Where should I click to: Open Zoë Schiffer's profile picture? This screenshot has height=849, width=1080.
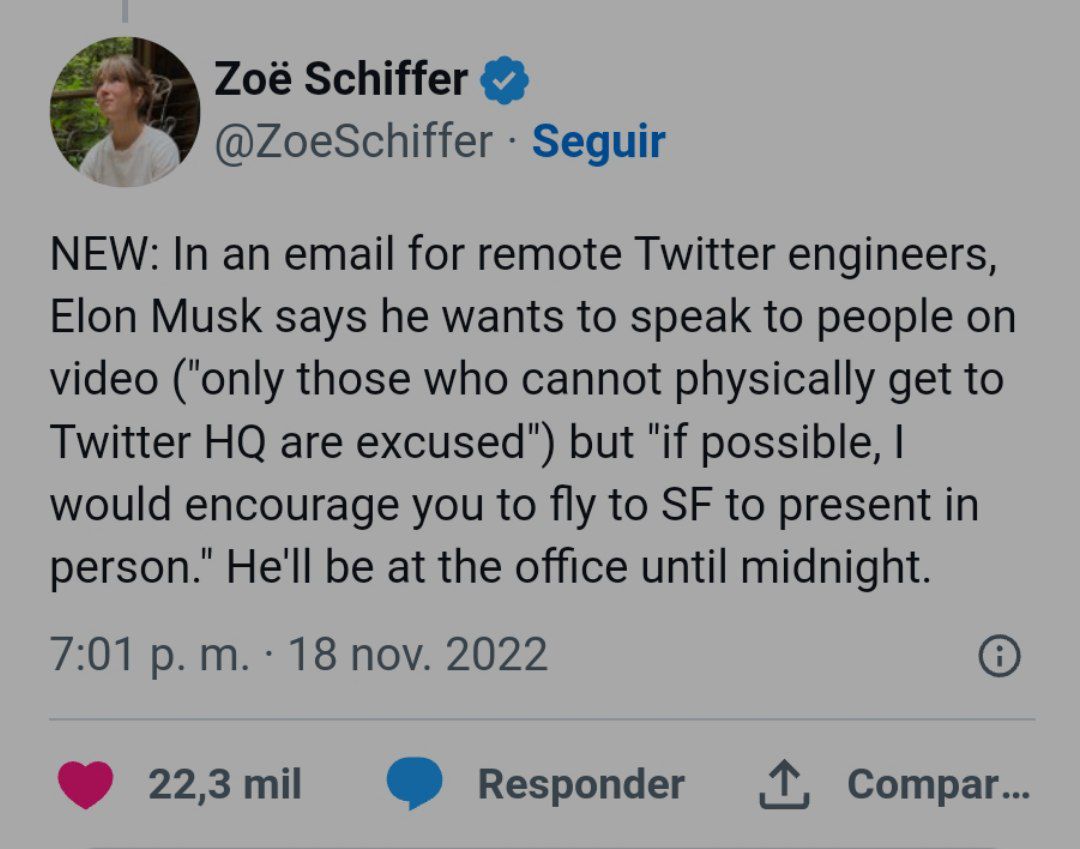tap(125, 112)
